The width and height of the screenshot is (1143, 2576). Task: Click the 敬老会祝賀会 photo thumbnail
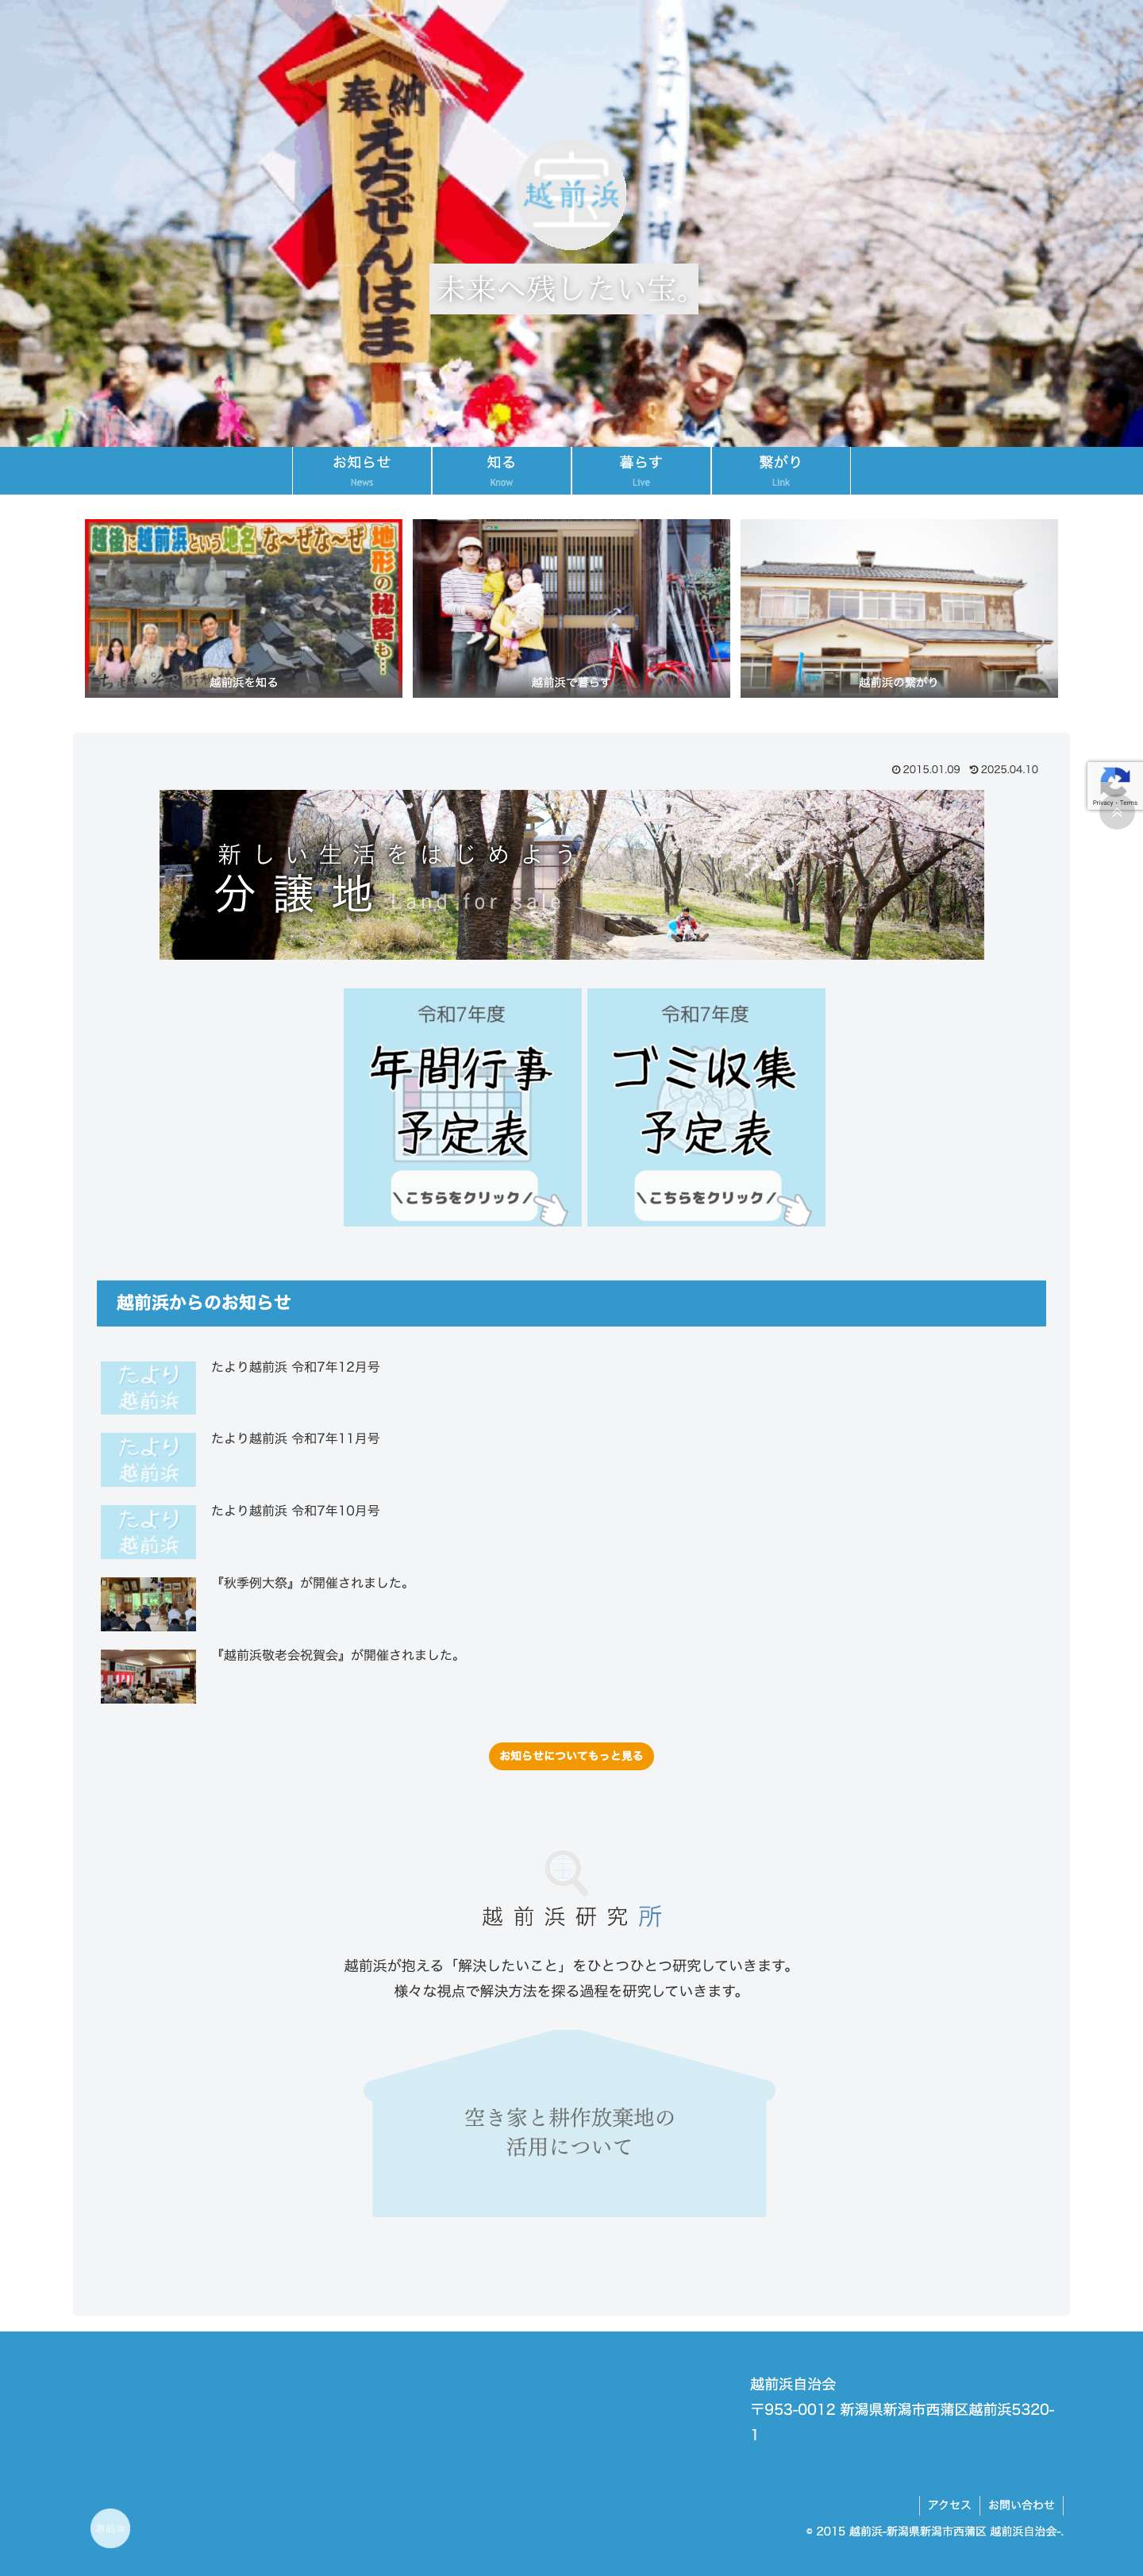tap(148, 1676)
